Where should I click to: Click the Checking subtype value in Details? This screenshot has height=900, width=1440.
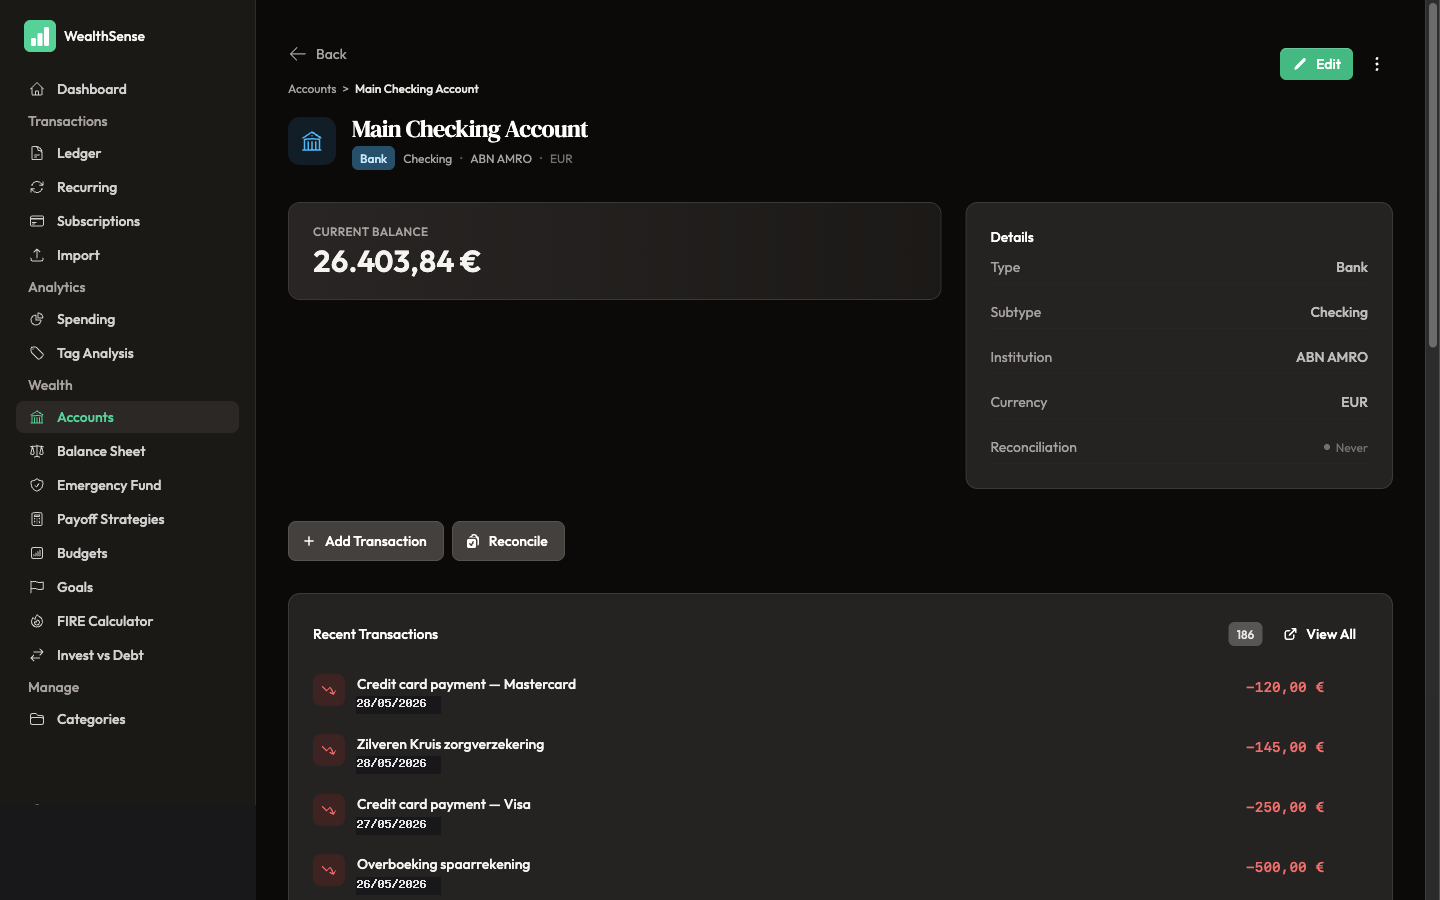(1338, 312)
